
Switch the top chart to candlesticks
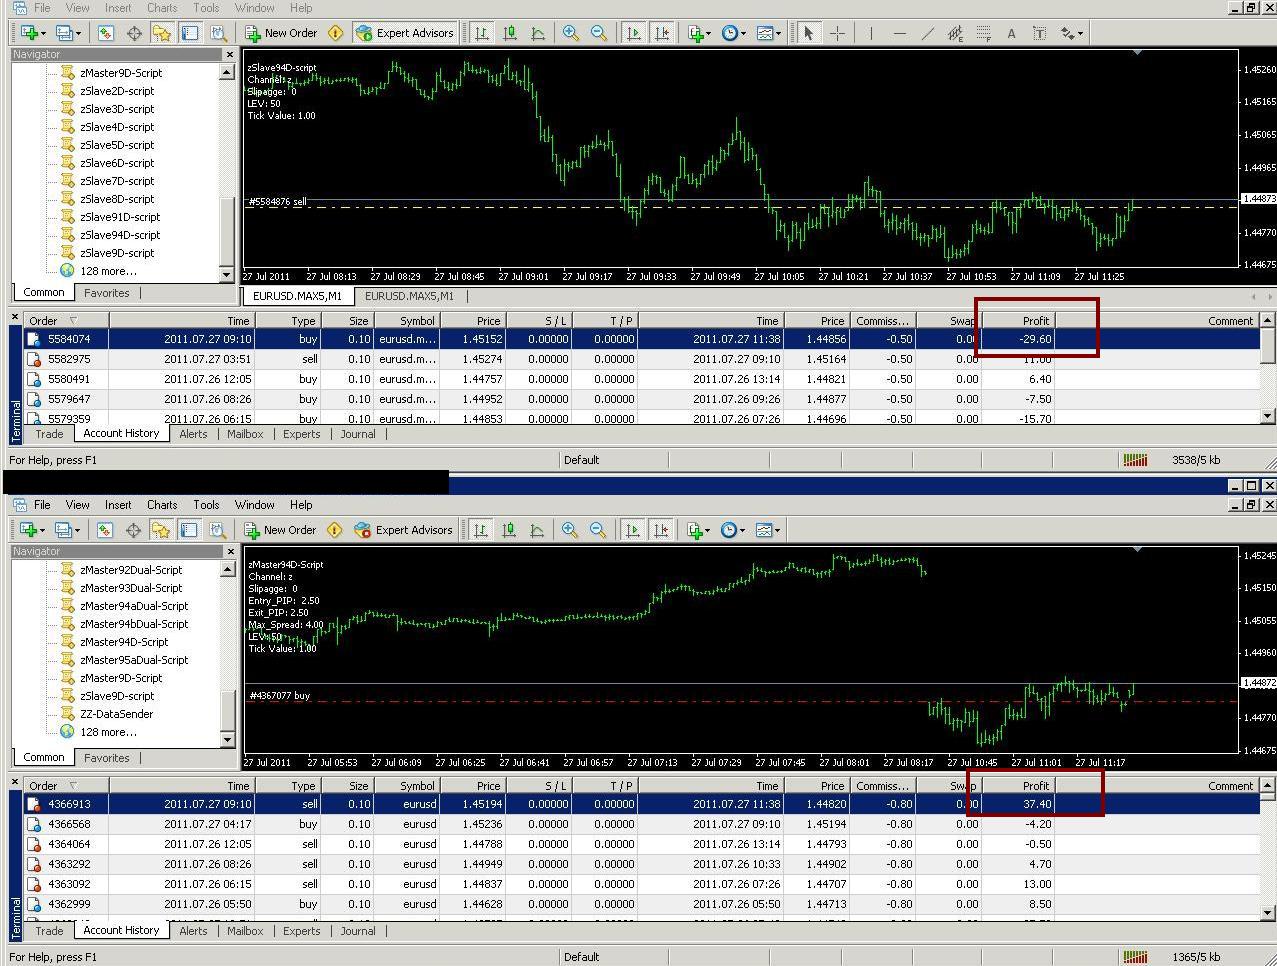(x=510, y=33)
